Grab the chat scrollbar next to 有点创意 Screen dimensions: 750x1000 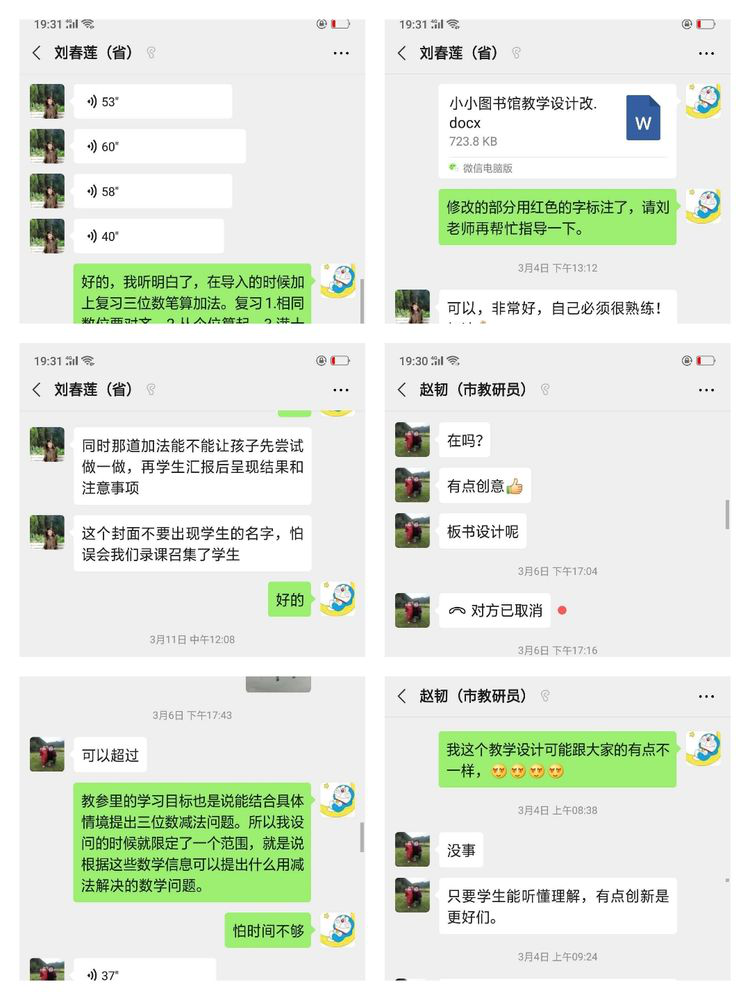727,515
